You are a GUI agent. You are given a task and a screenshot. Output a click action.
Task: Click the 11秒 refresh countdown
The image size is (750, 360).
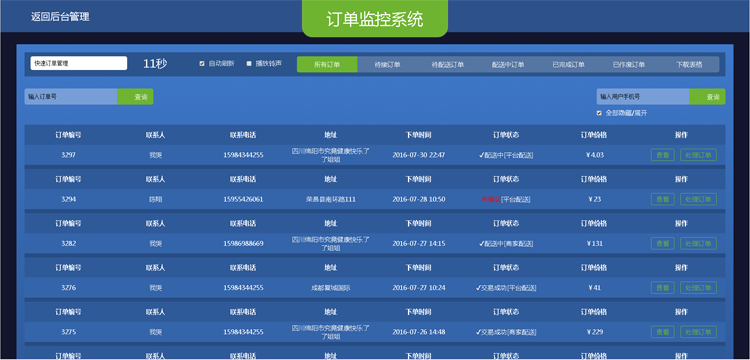click(155, 64)
